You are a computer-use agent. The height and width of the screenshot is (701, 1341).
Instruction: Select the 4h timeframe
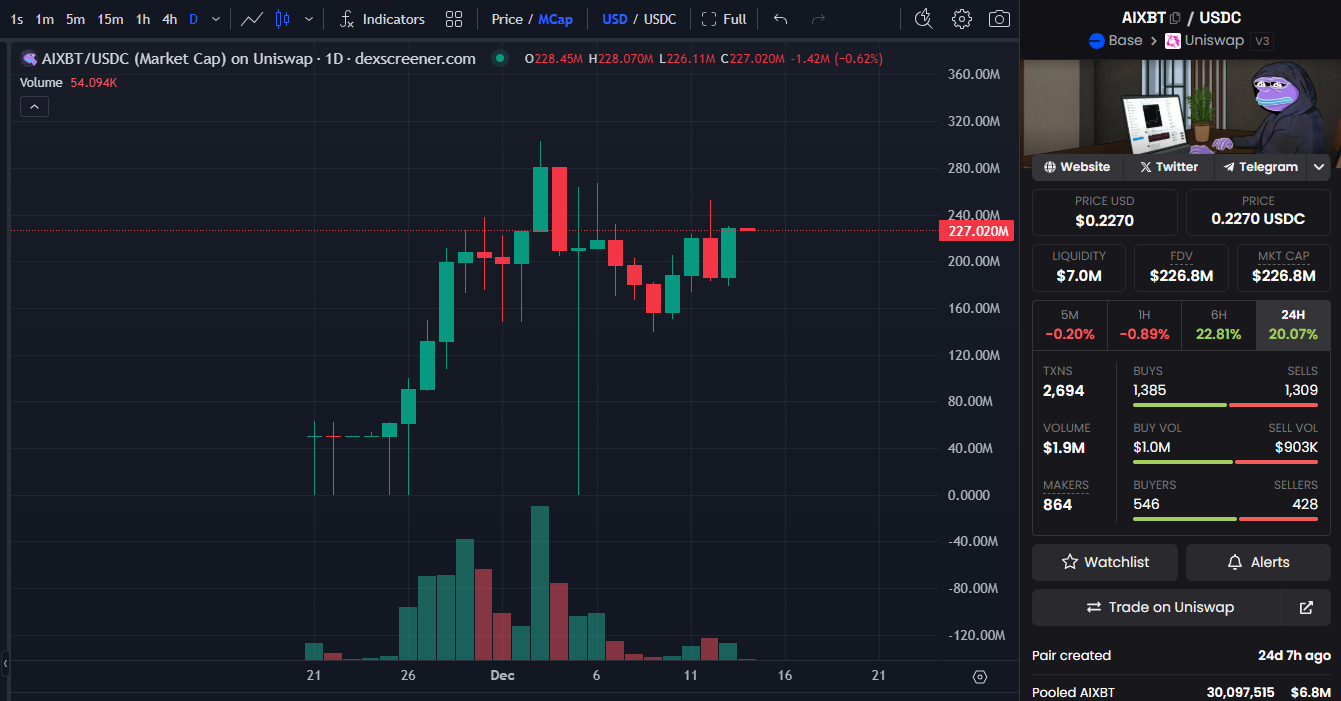click(170, 19)
